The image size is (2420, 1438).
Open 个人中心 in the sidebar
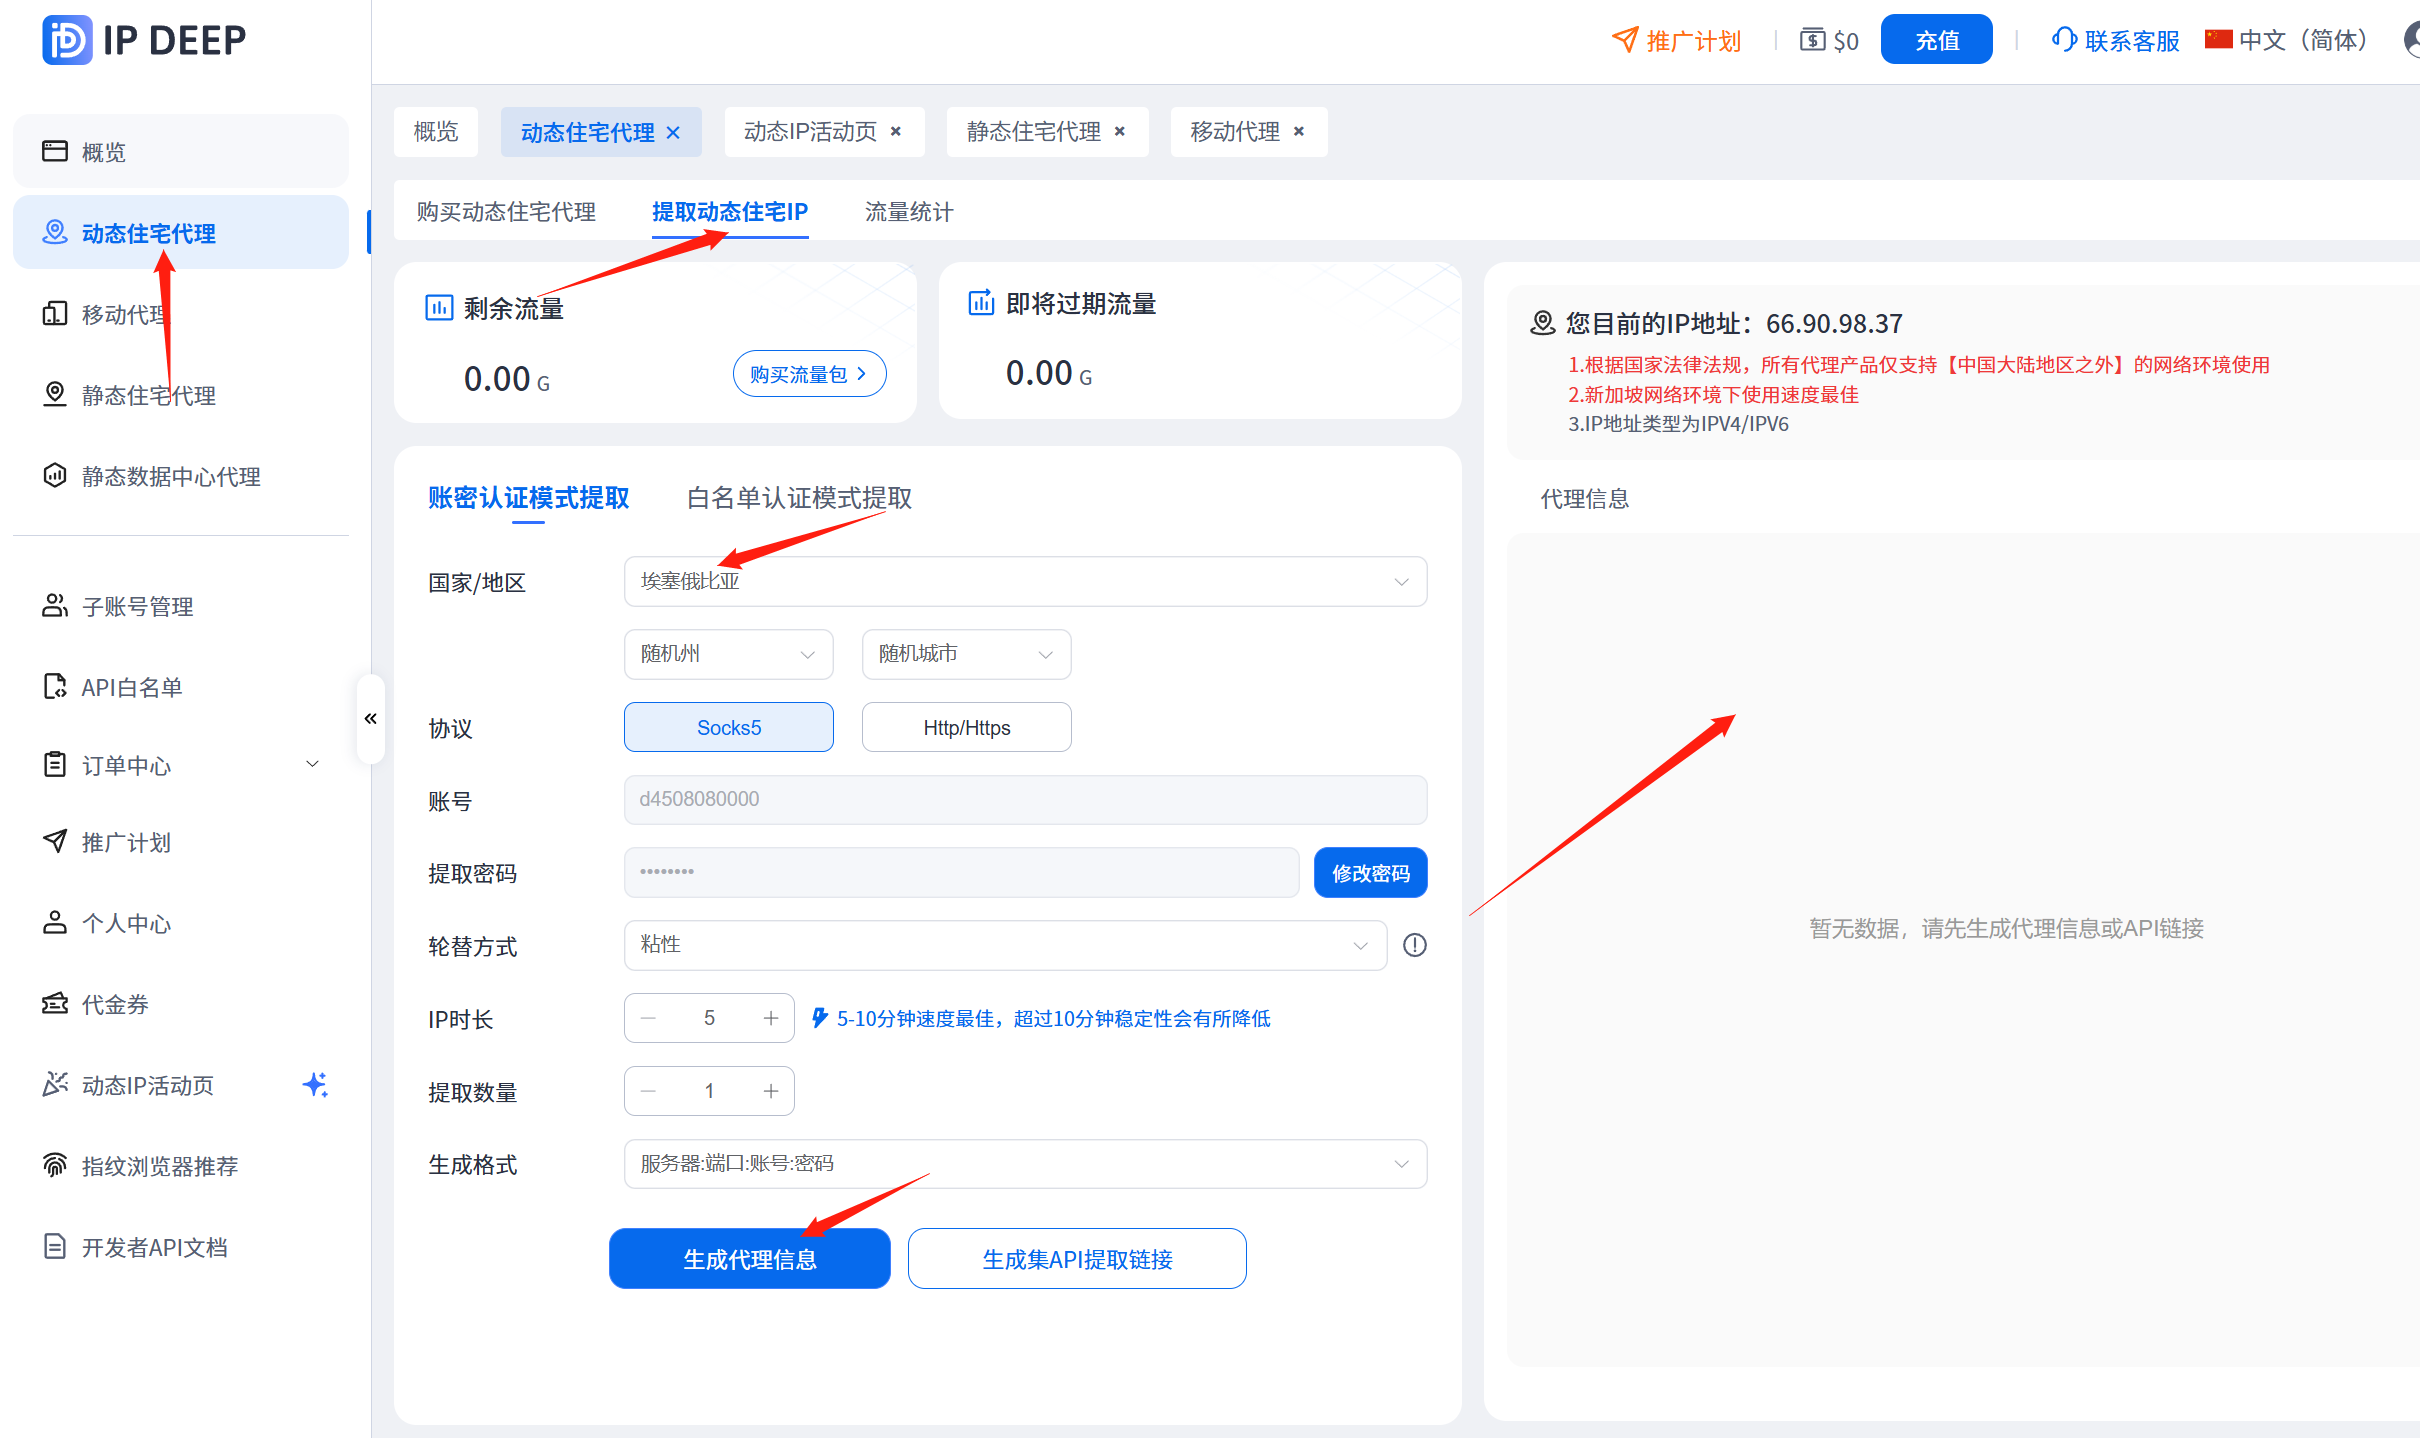click(180, 923)
